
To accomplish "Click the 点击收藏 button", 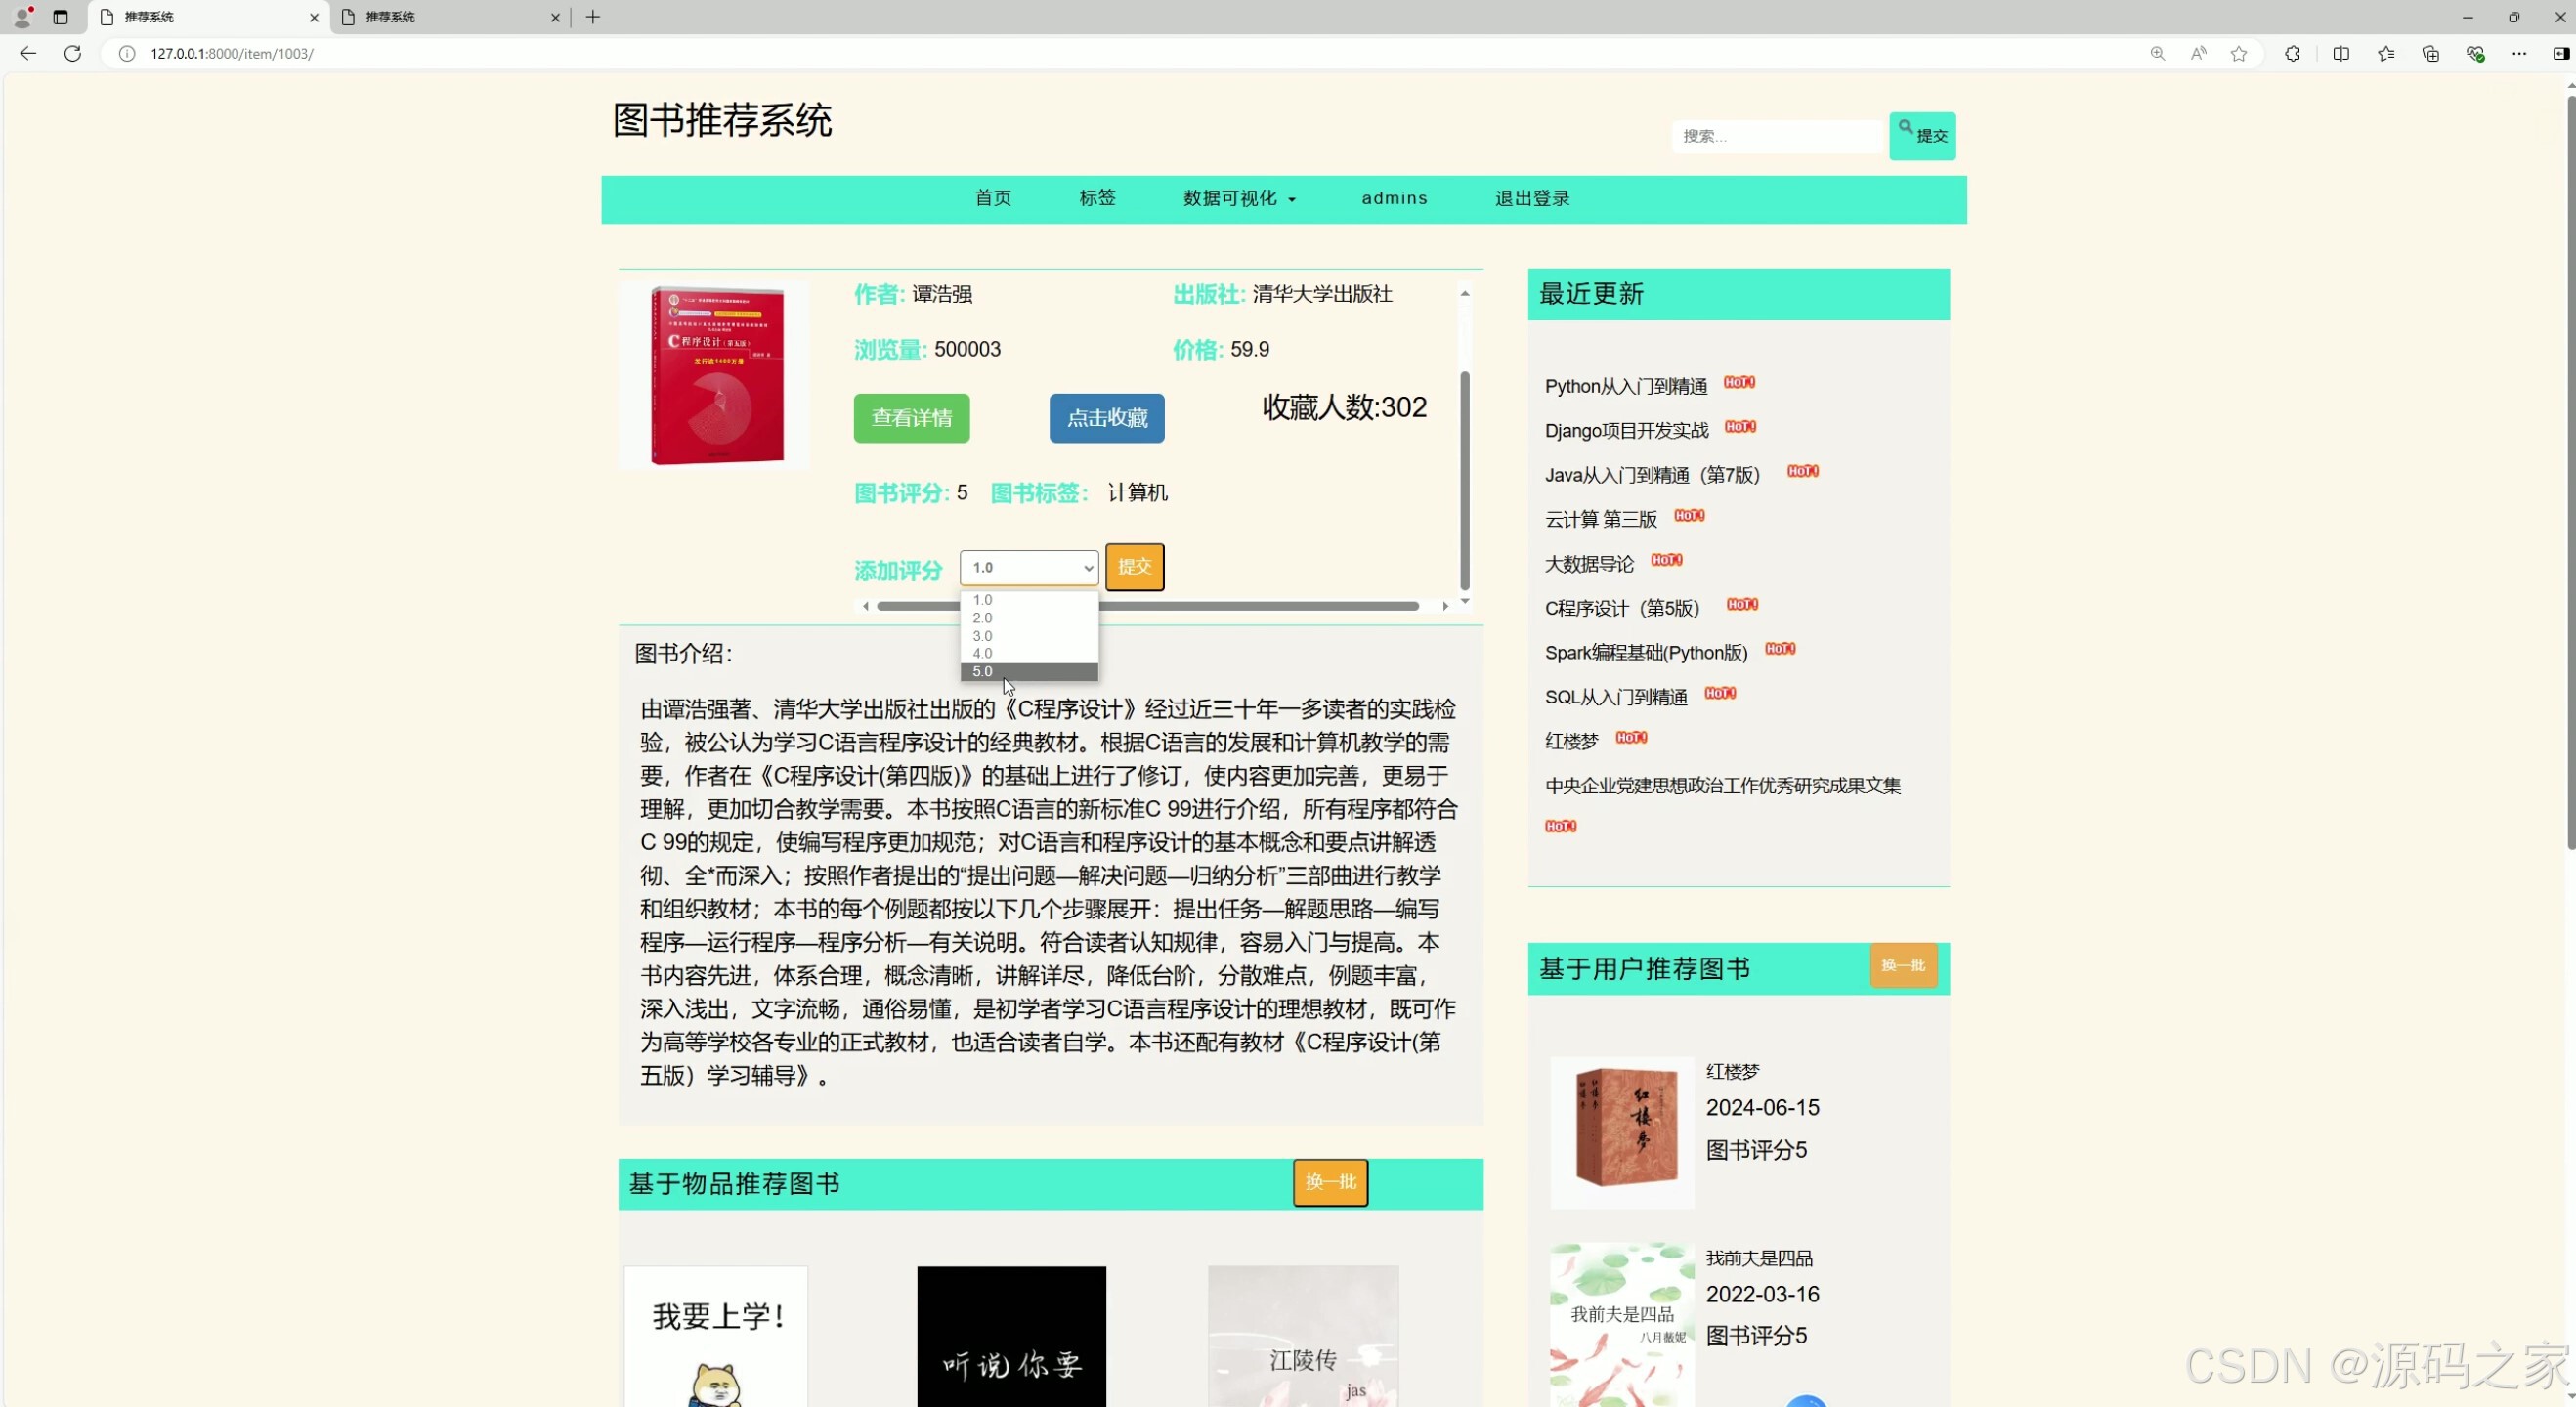I will (x=1106, y=418).
